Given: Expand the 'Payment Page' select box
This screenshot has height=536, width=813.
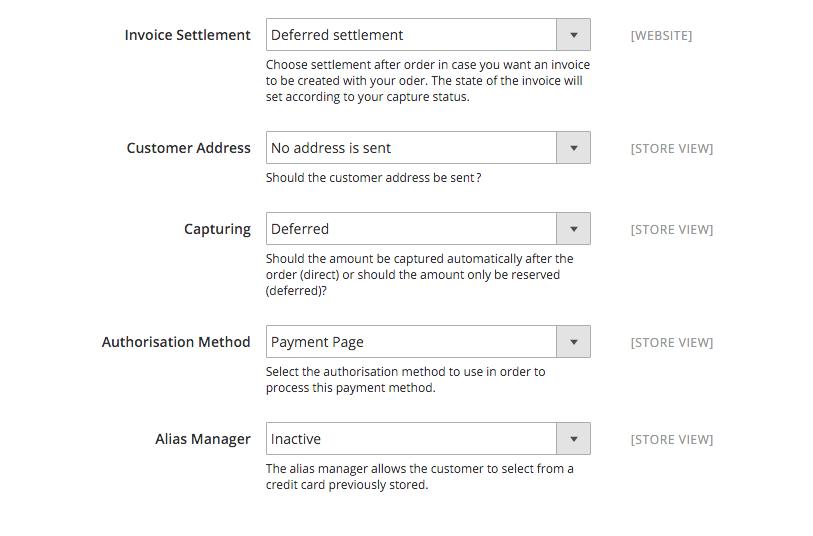Looking at the screenshot, I should click(412, 342).
